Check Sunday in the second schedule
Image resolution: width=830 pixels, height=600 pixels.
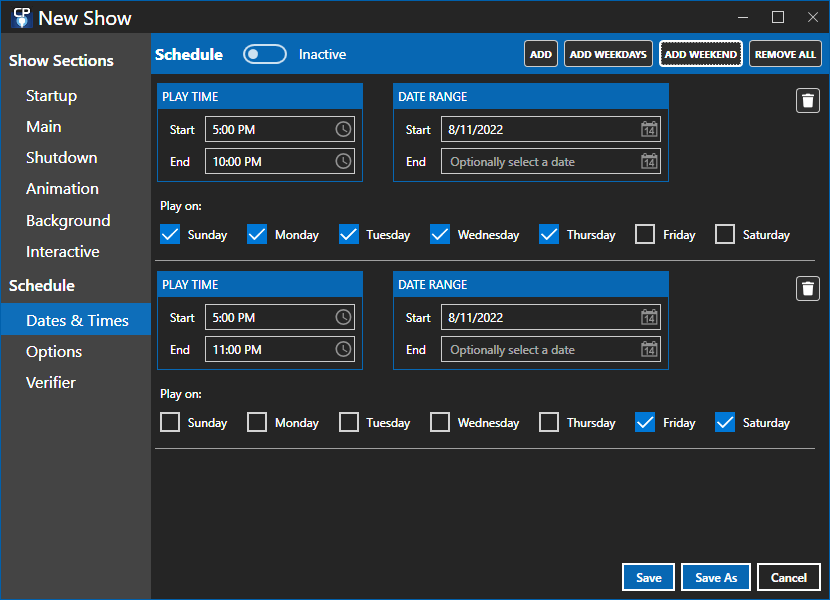(x=170, y=422)
